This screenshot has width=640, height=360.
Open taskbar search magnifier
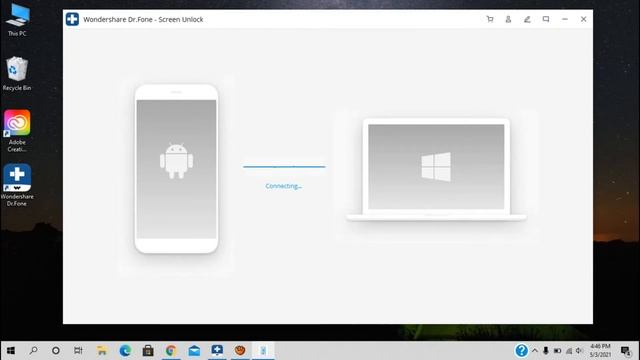[33, 351]
